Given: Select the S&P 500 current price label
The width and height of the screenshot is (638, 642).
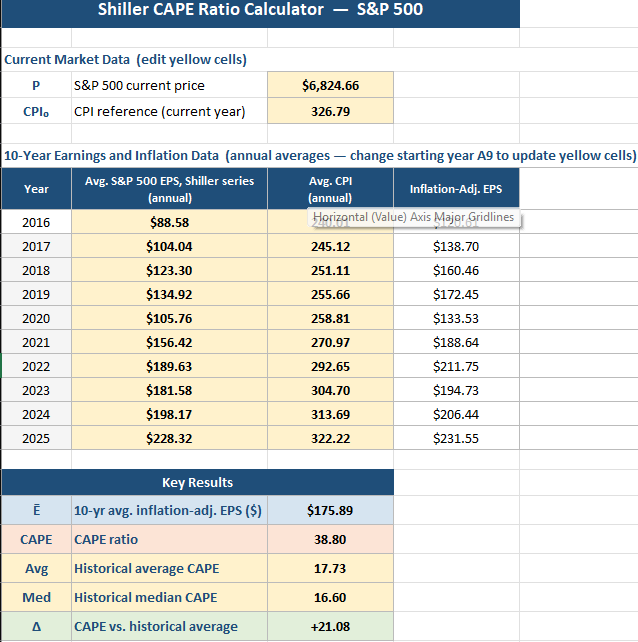Looking at the screenshot, I should click(x=169, y=85).
